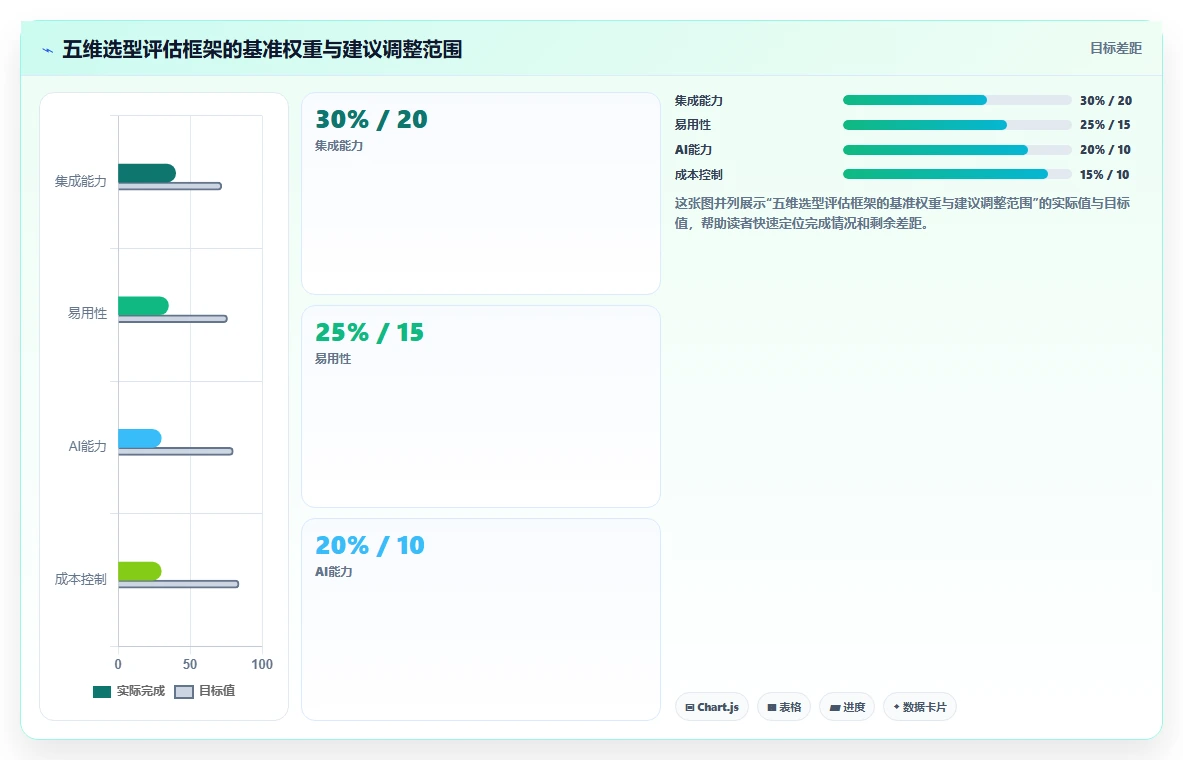Click the 20% / 10 value in progress list

pyautogui.click(x=1105, y=150)
